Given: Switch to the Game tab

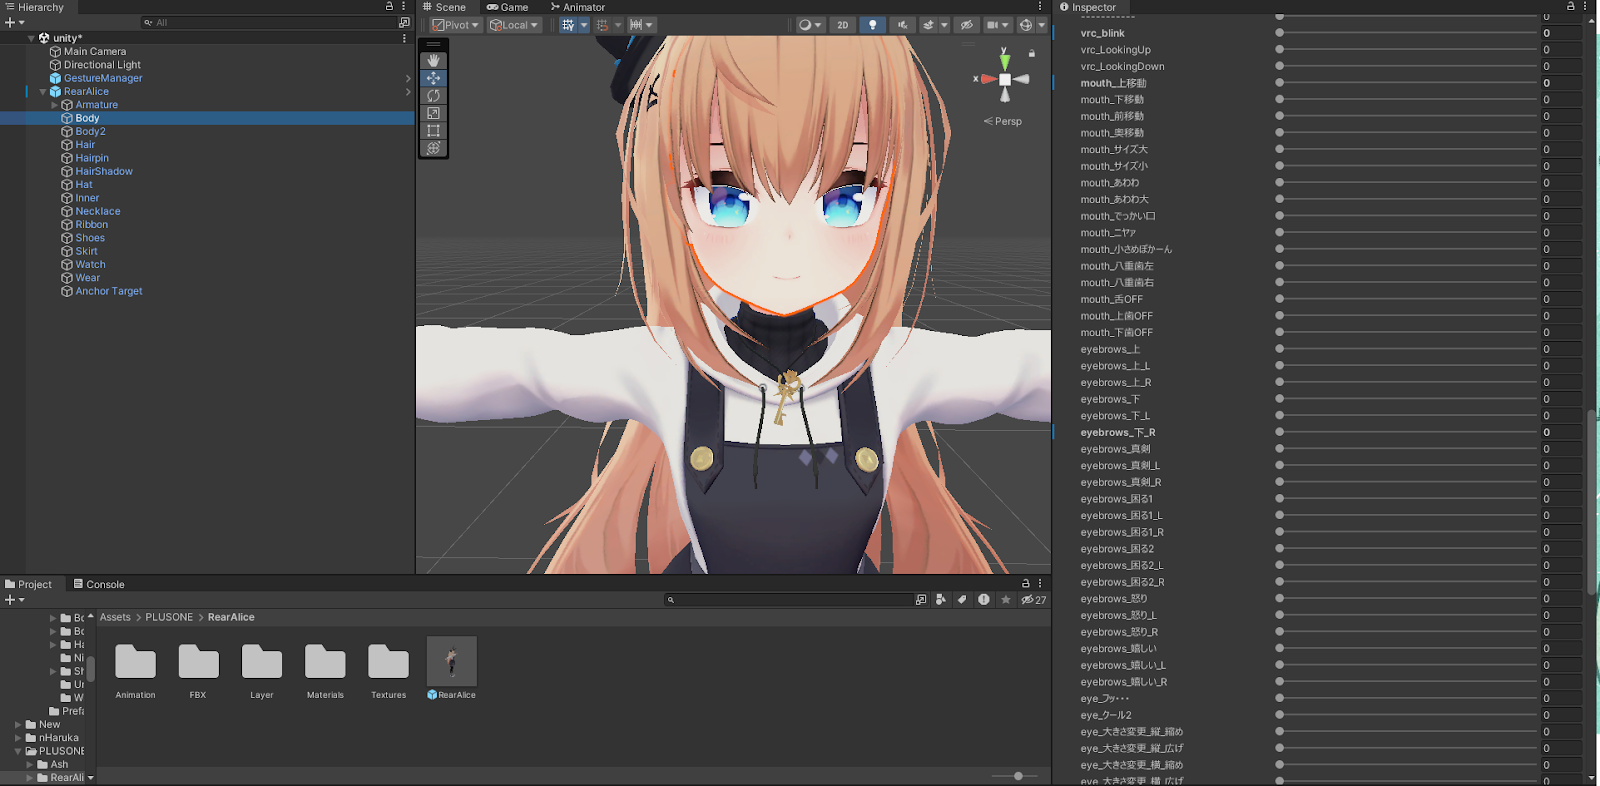Looking at the screenshot, I should [508, 7].
